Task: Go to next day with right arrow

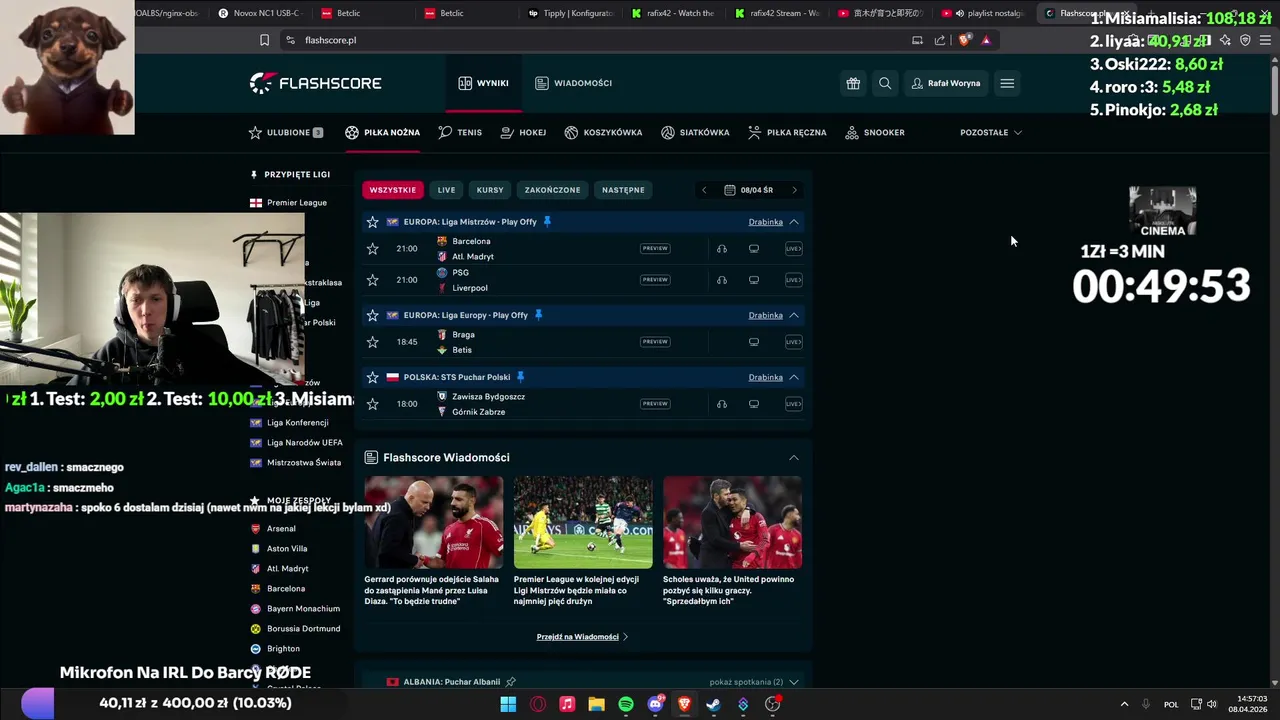Action: 795,190
